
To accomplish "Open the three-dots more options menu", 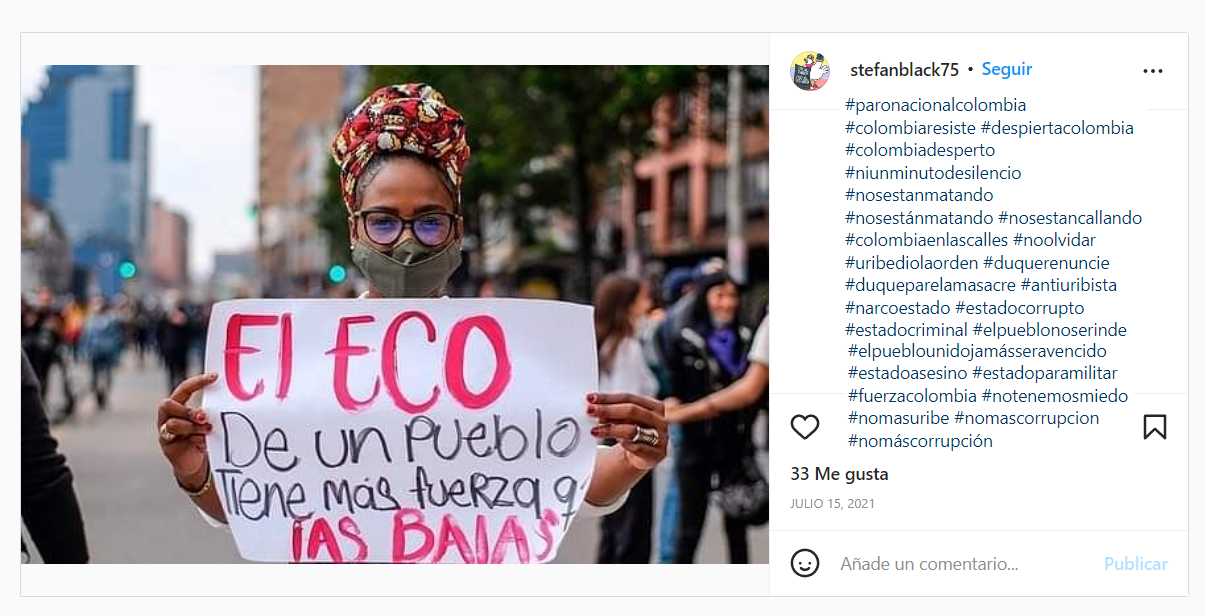I will pyautogui.click(x=1153, y=71).
